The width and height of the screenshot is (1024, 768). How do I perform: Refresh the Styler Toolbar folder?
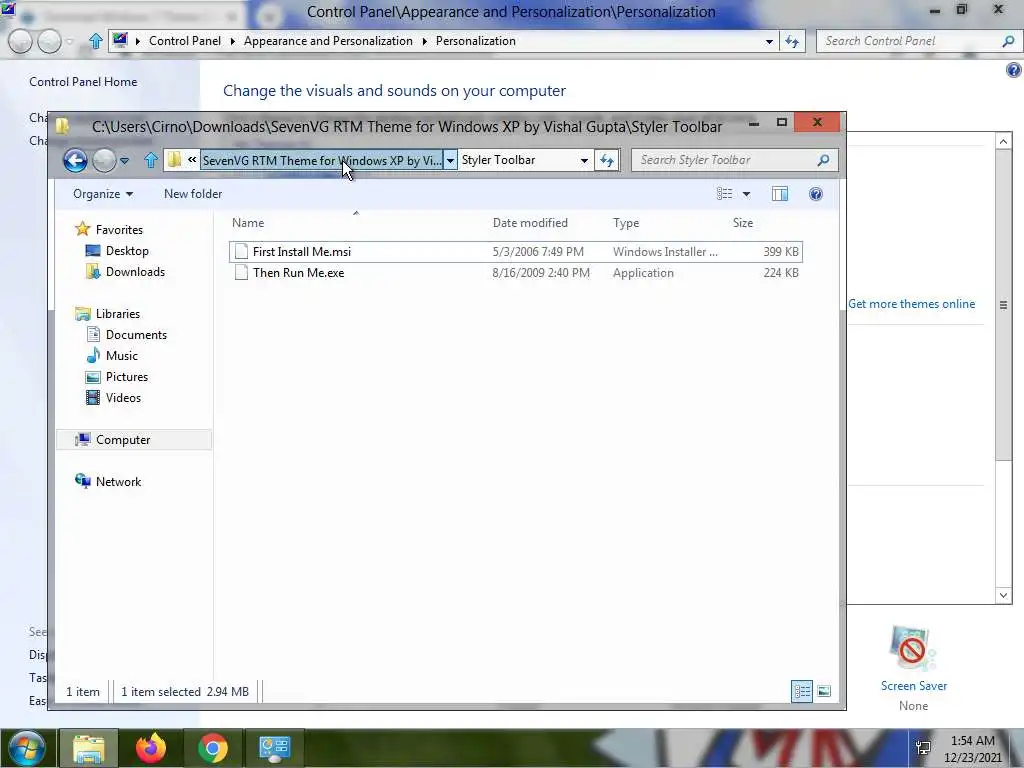(x=607, y=160)
